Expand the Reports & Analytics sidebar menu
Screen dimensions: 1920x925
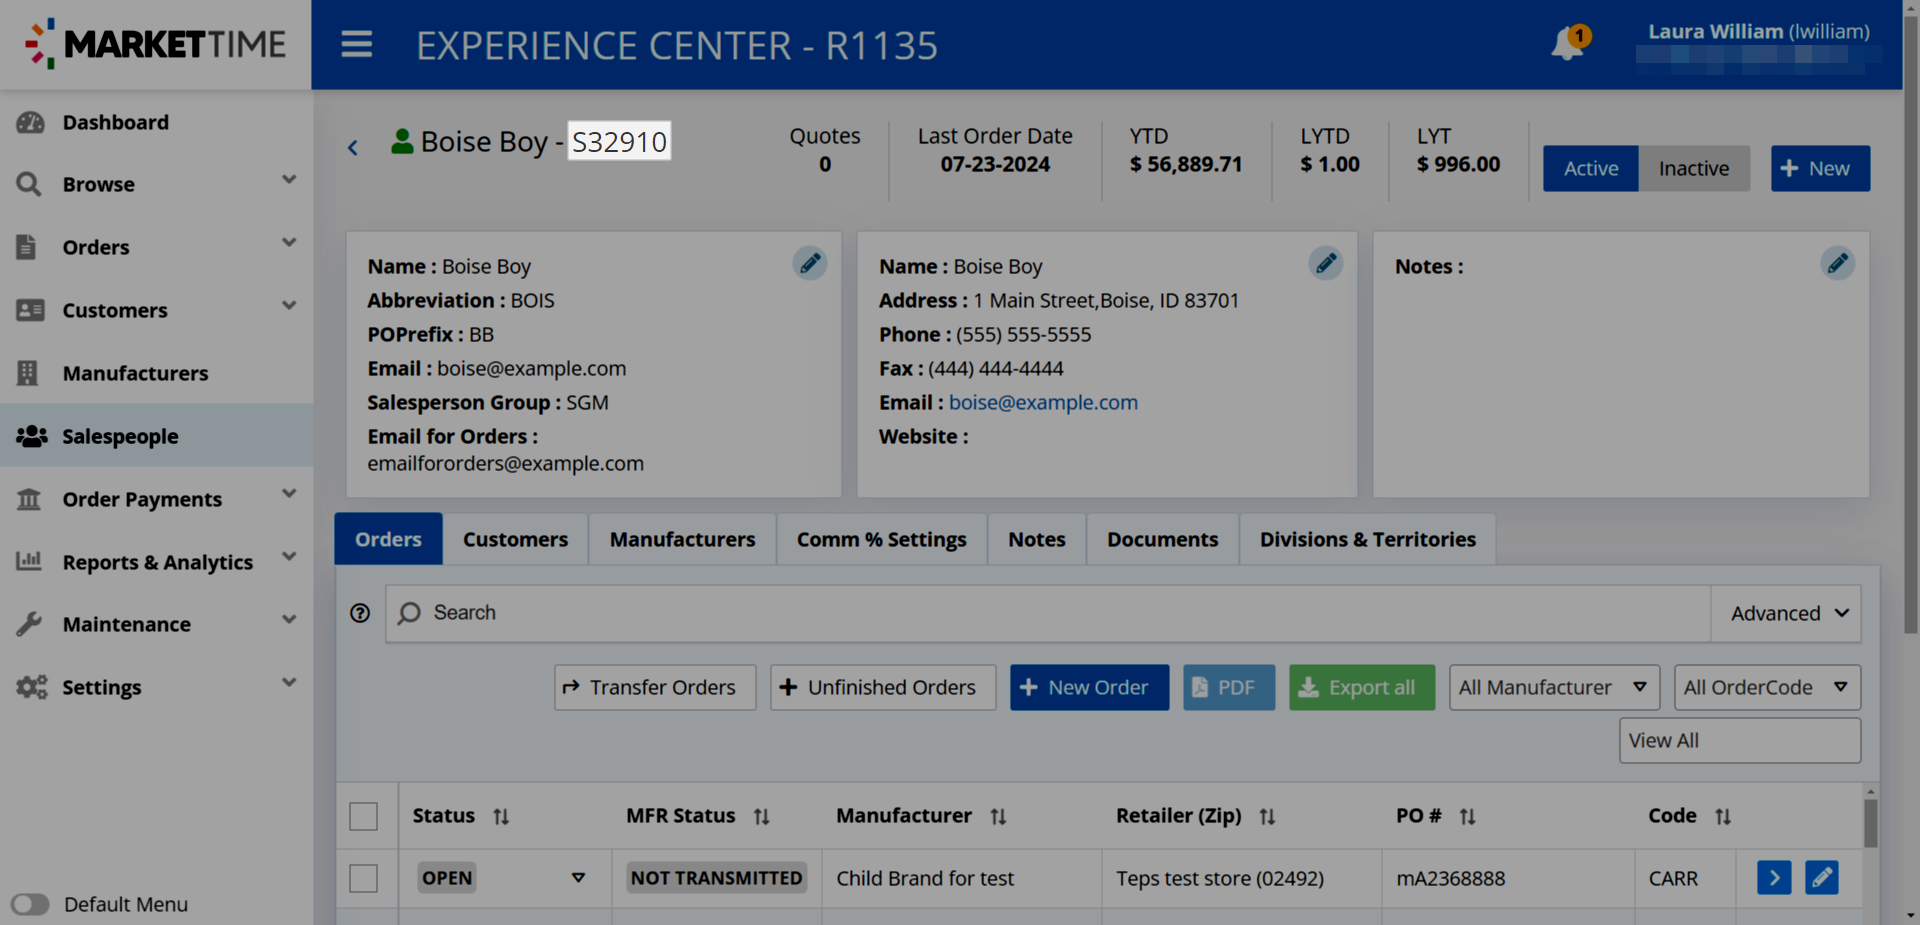[x=289, y=557]
